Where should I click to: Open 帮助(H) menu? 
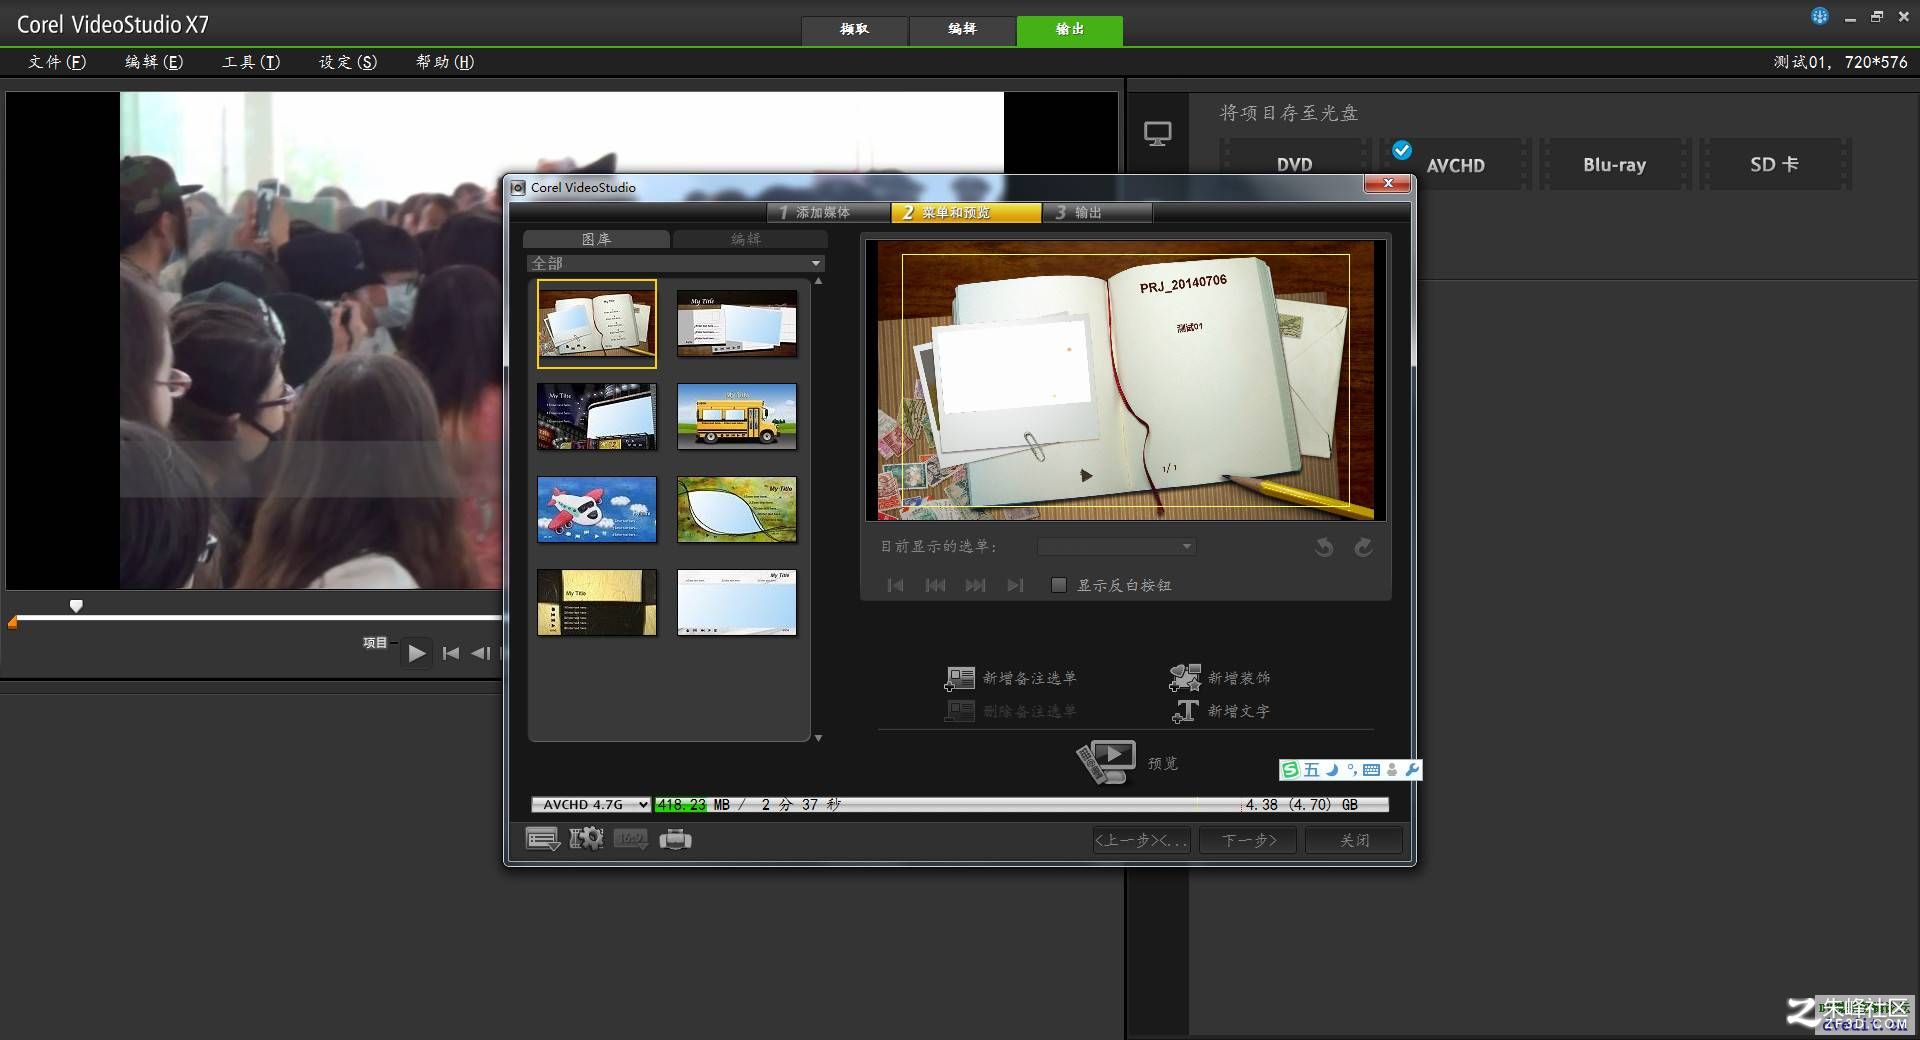click(x=445, y=62)
